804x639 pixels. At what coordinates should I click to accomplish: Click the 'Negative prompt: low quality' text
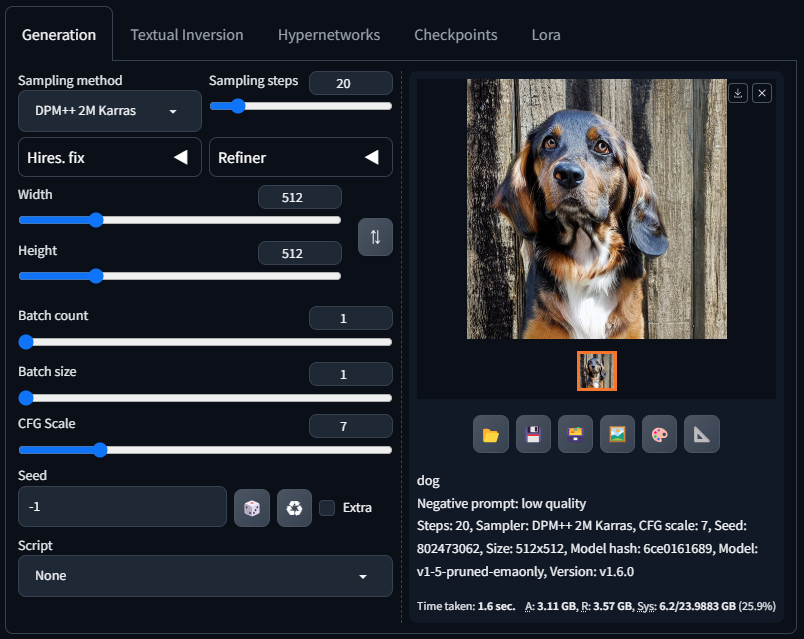501,504
